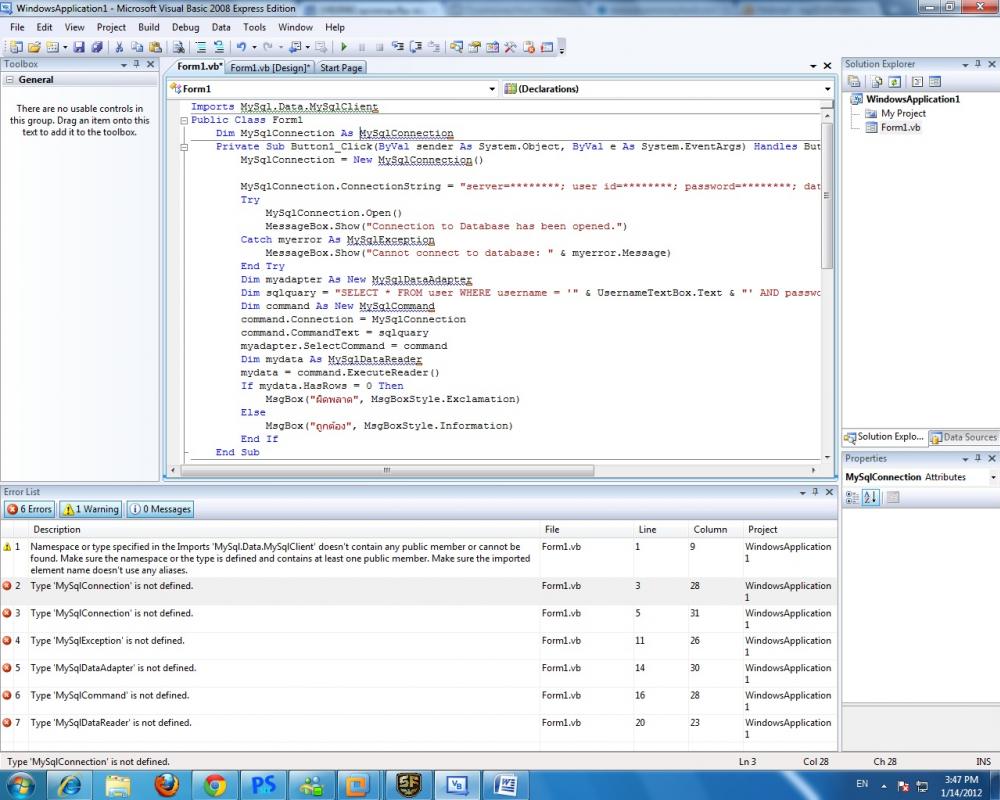Select error row "Type 'MySqlException' is not defined."
The width and height of the screenshot is (1000, 800).
point(418,646)
